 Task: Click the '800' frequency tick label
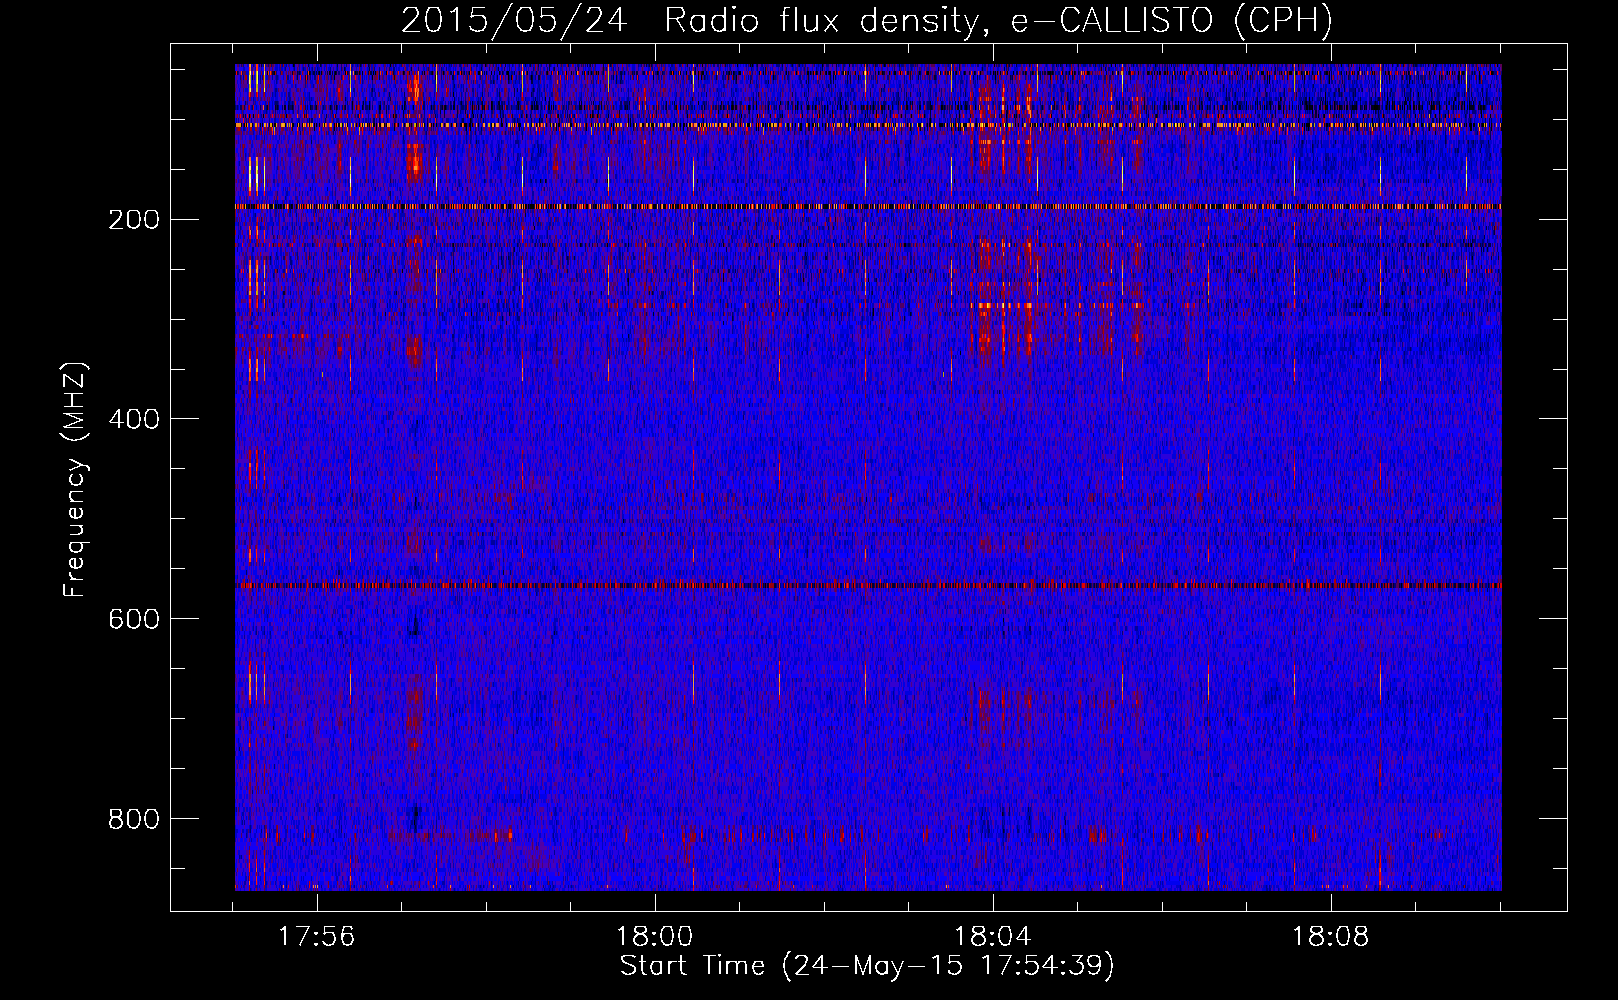(x=133, y=819)
